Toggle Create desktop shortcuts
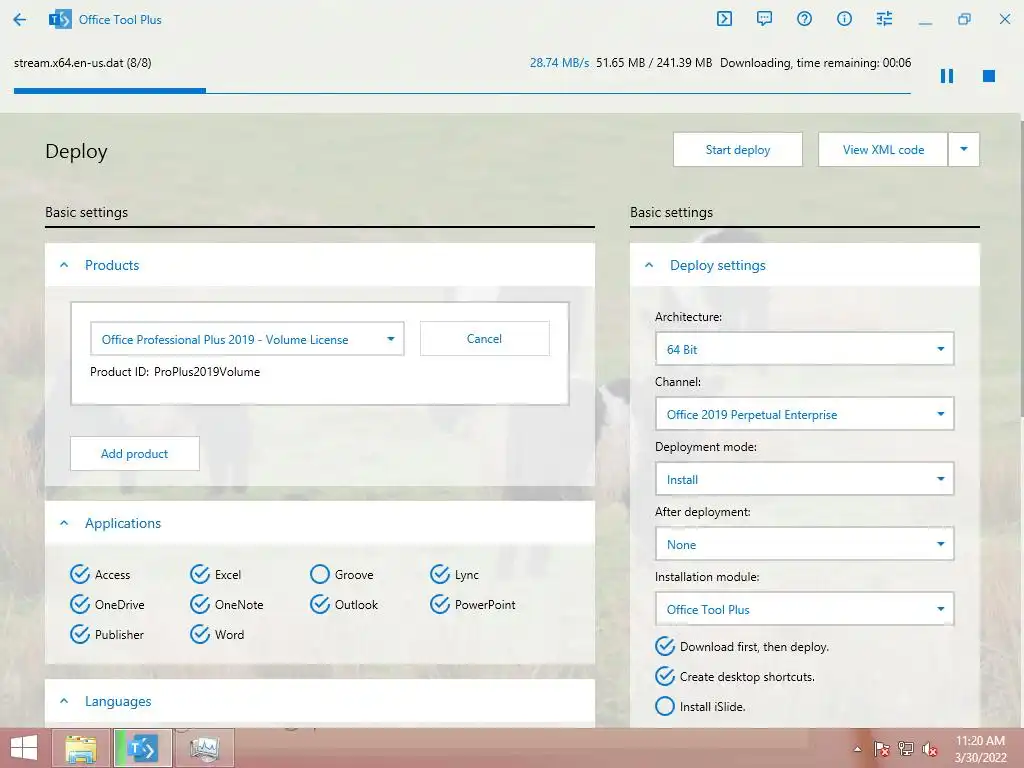 coord(665,677)
